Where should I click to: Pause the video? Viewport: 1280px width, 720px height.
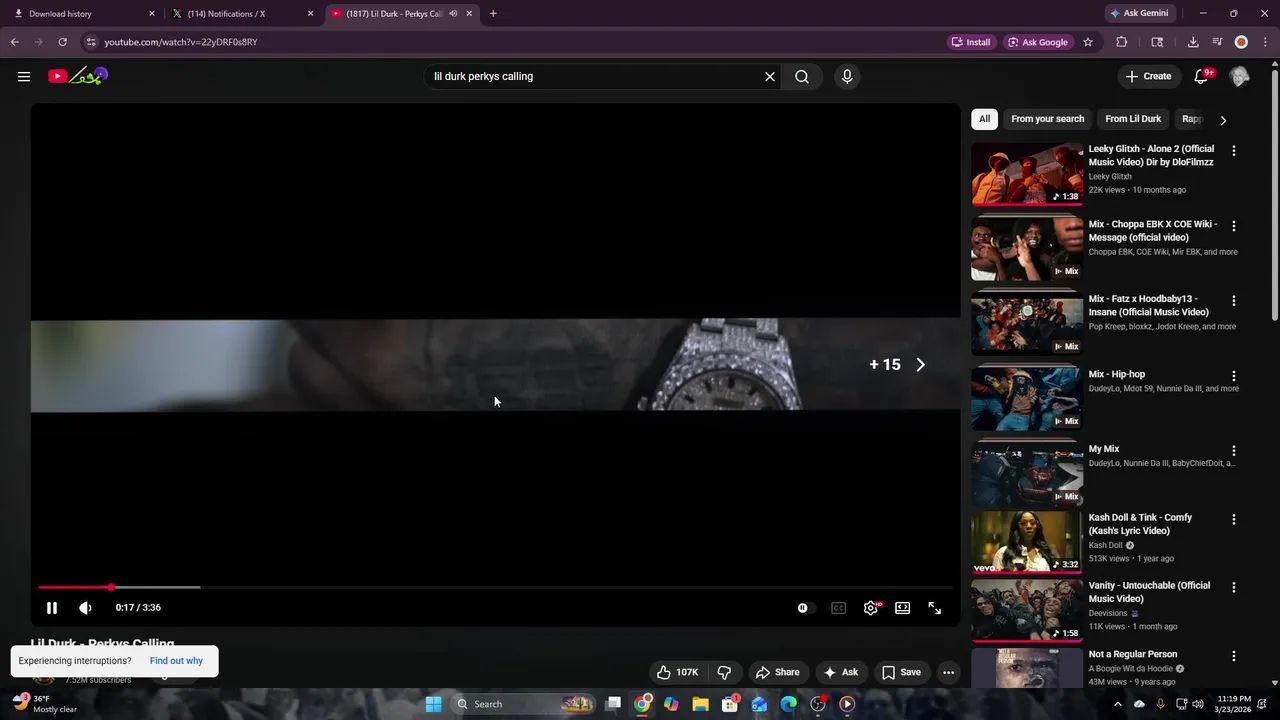click(52, 607)
